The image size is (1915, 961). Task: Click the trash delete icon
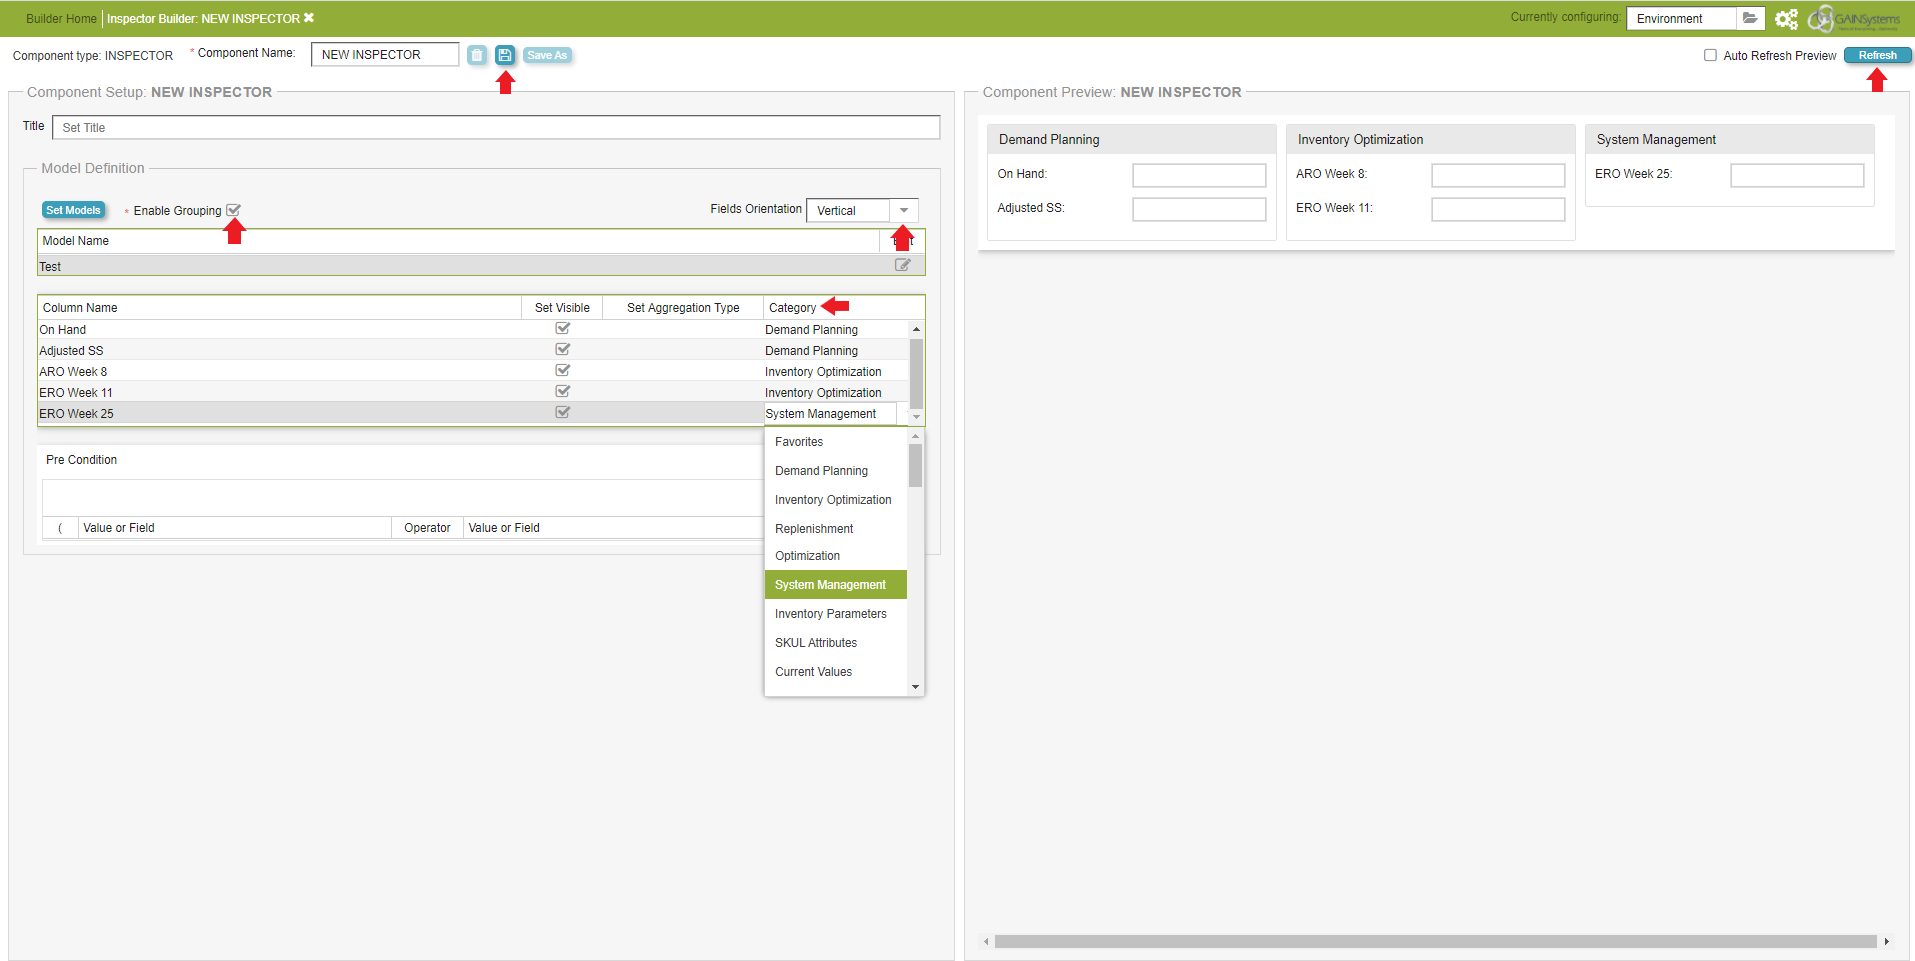(477, 55)
